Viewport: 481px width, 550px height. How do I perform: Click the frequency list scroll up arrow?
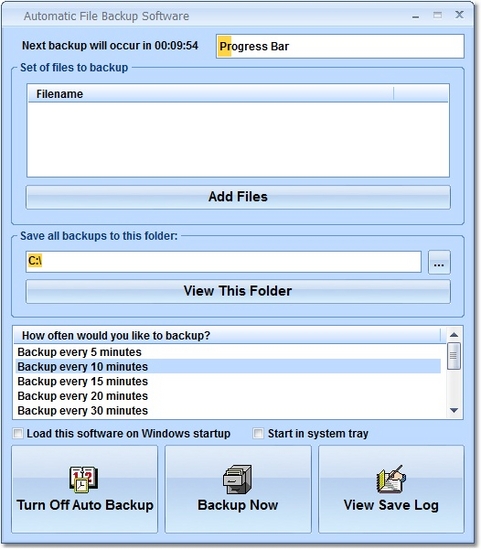point(454,335)
